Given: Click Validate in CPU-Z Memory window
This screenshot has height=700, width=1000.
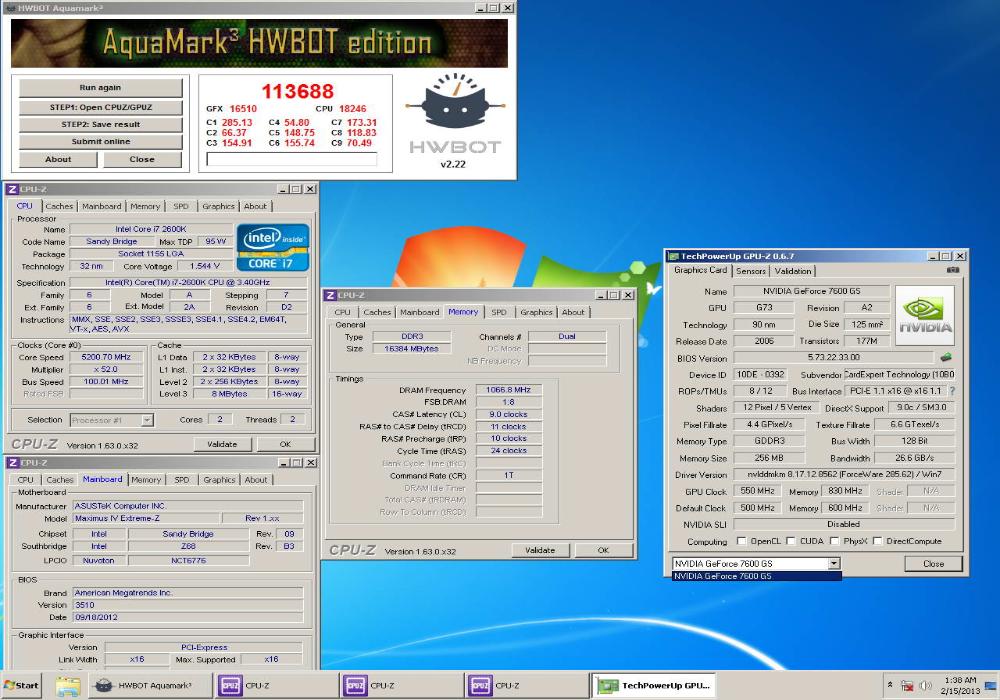Looking at the screenshot, I should (x=540, y=550).
